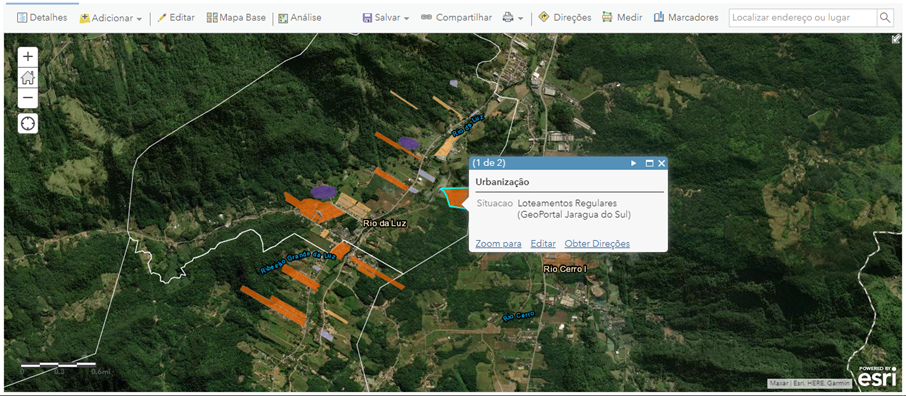This screenshot has height=396, width=906.
Task: Maximize the Urbanização popup window
Action: (649, 164)
